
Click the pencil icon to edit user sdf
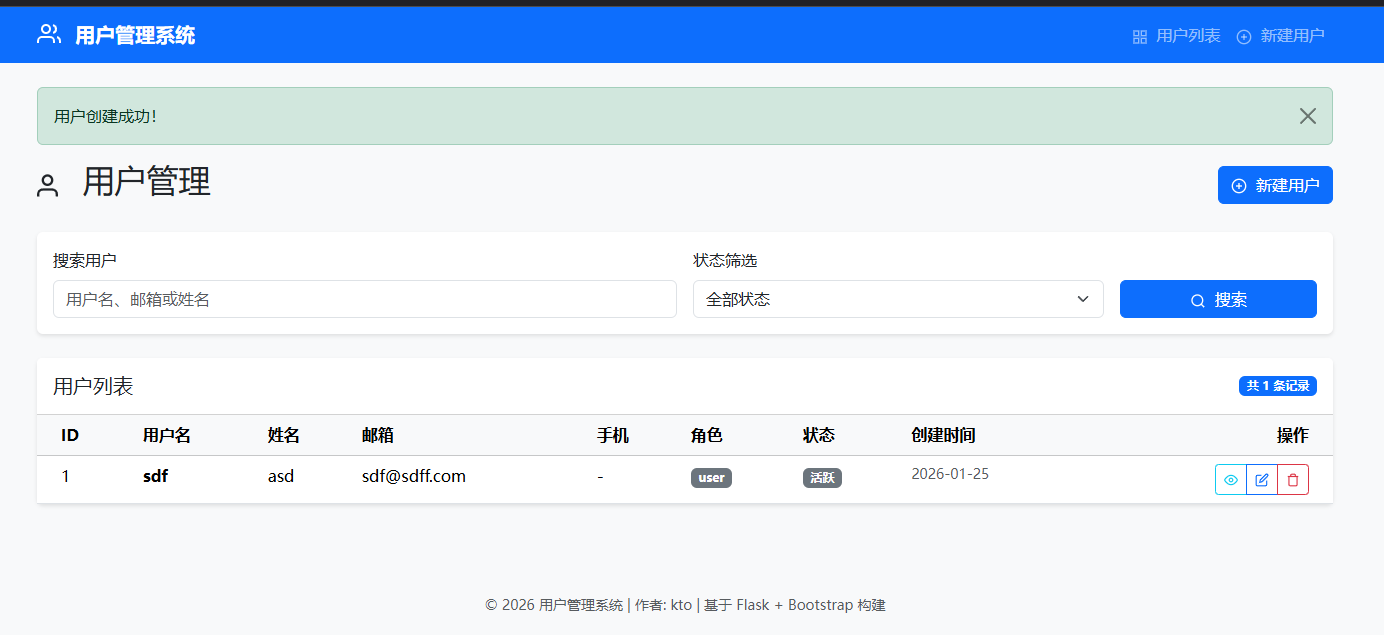1261,479
